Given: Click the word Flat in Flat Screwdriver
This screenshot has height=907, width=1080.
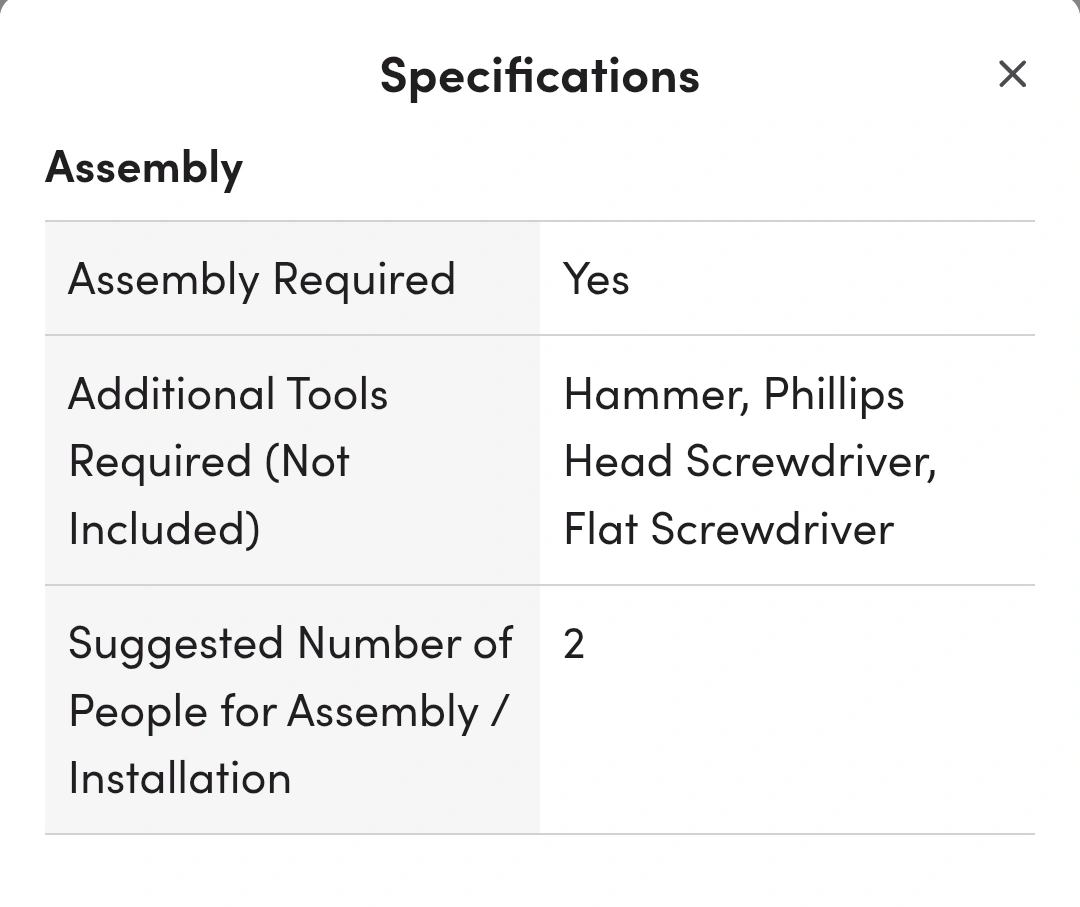Looking at the screenshot, I should [600, 528].
